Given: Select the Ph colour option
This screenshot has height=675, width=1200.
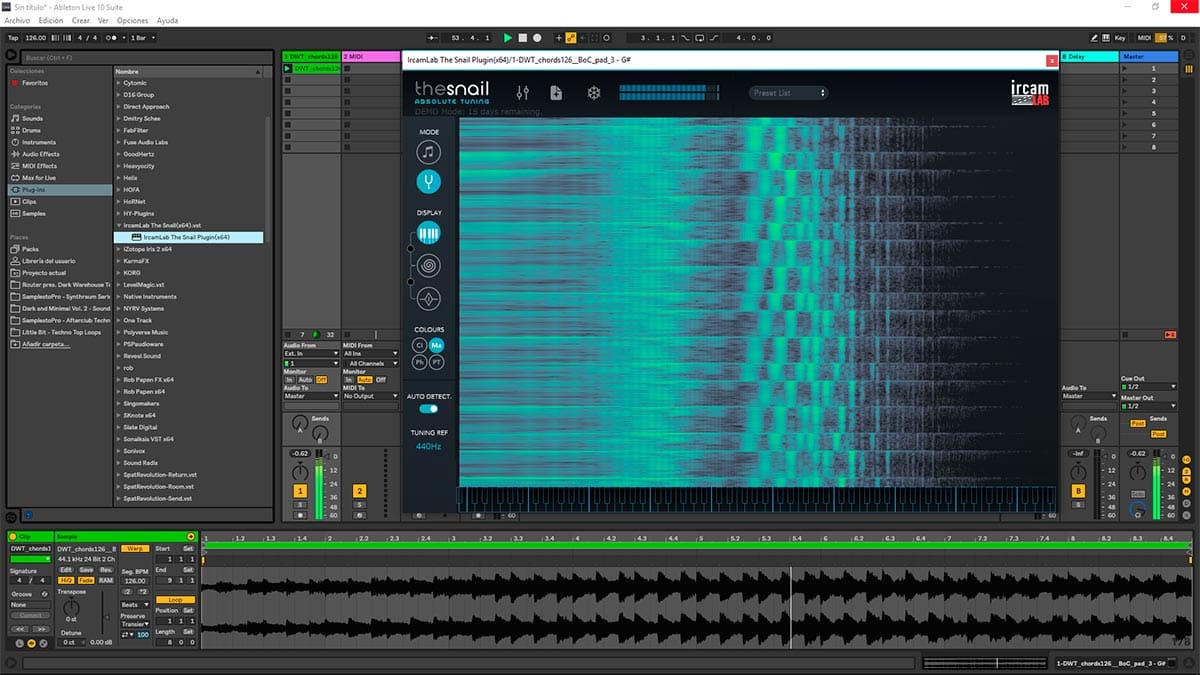Looking at the screenshot, I should (420, 361).
